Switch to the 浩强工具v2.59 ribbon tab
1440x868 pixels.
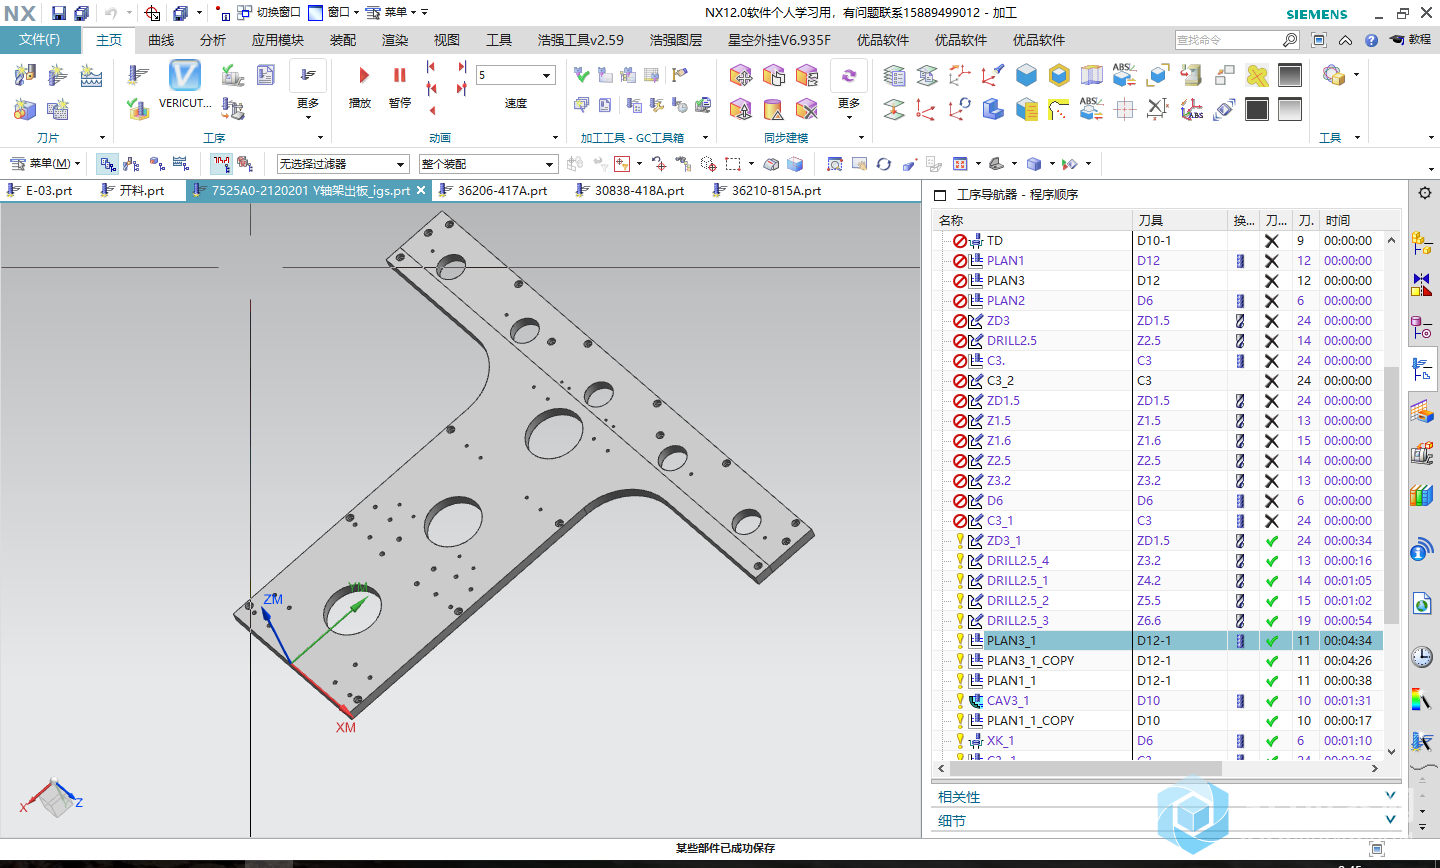[581, 40]
